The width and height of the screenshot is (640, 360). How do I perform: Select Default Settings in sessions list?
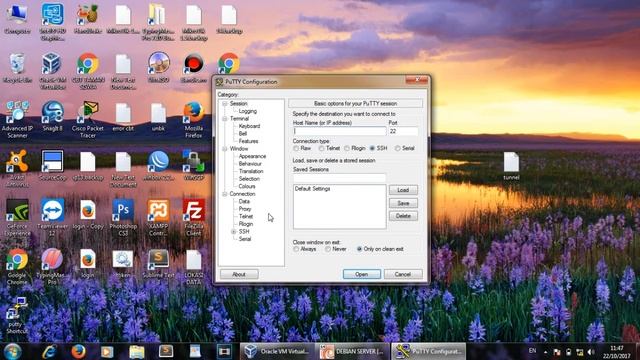(x=313, y=189)
